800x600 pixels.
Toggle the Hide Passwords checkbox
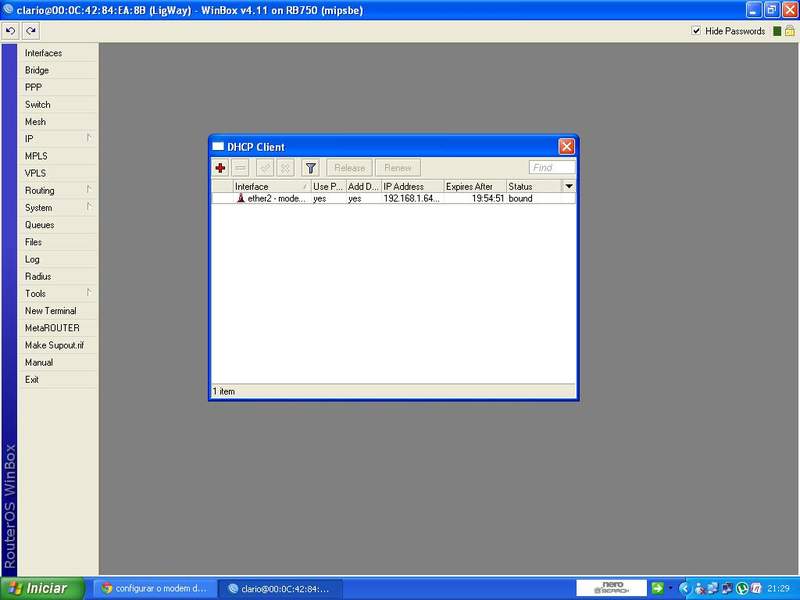[696, 31]
